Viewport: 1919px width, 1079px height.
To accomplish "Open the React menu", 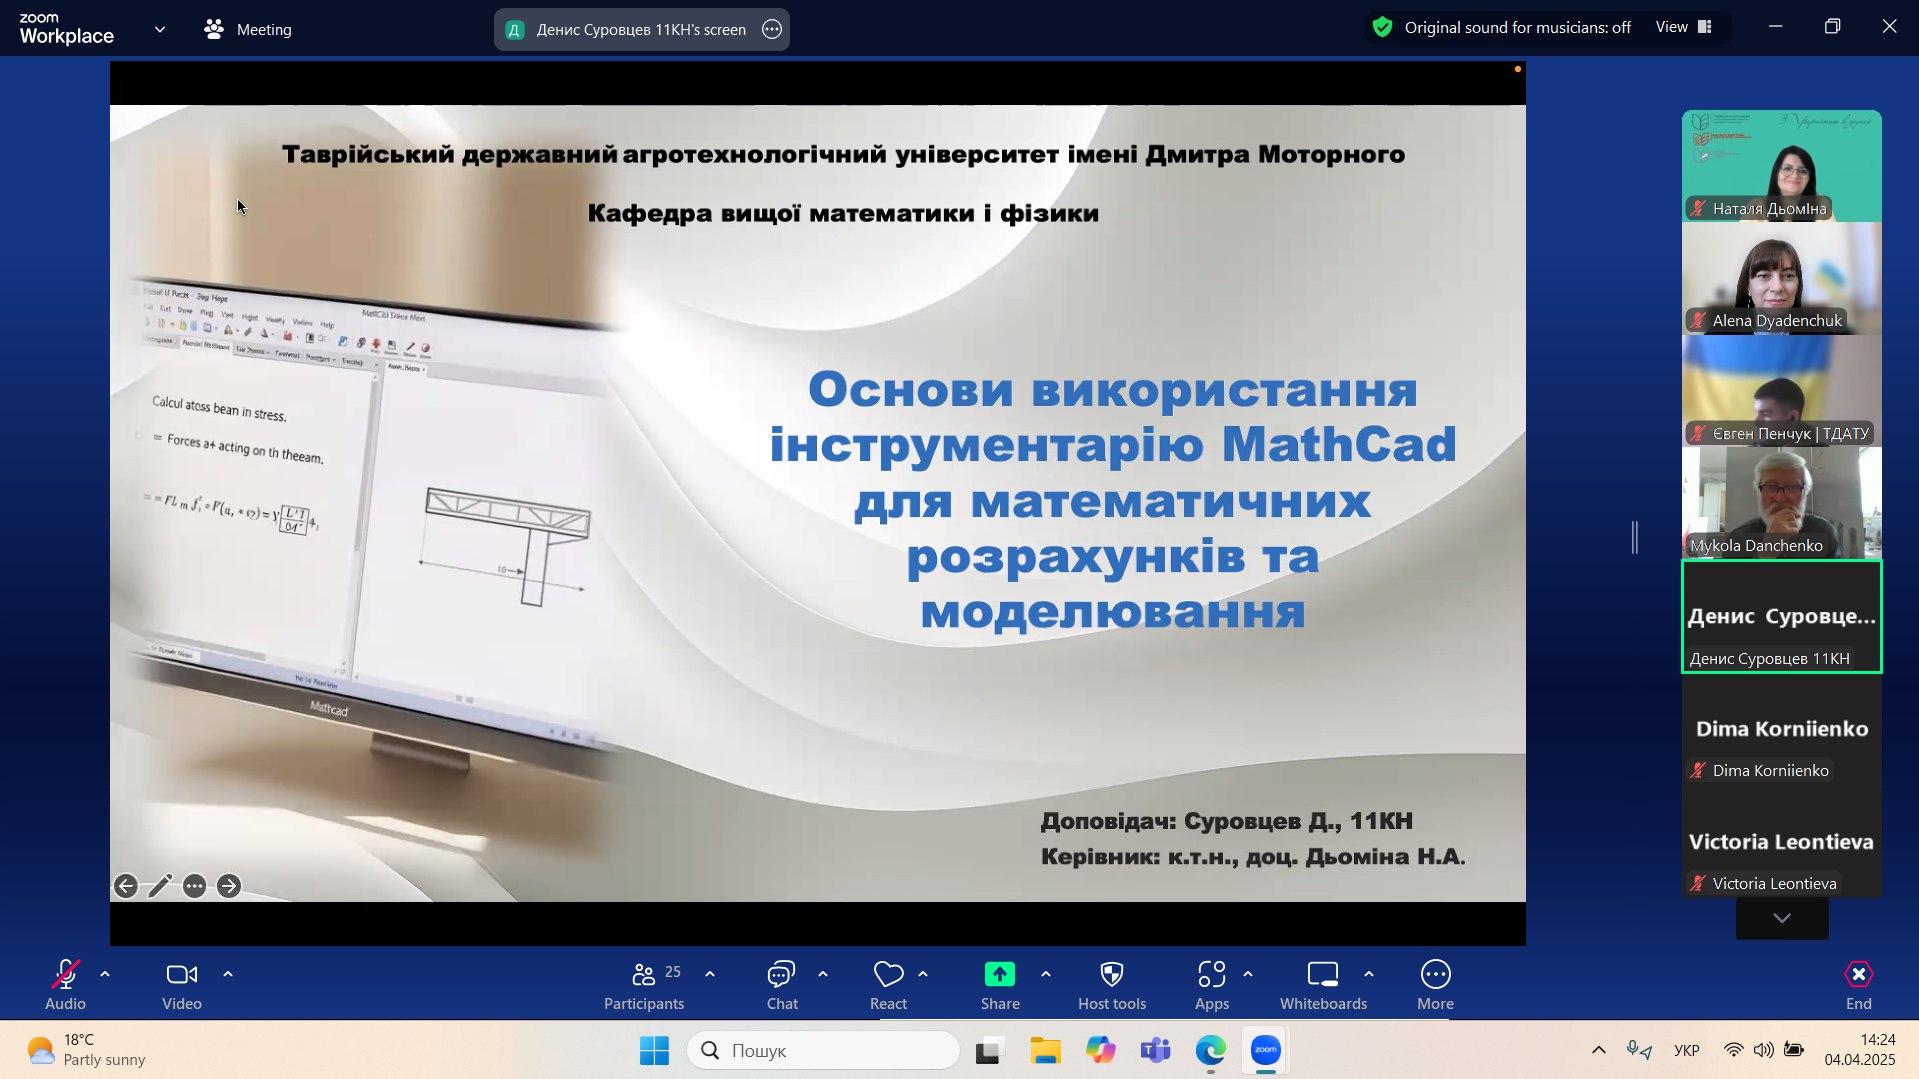I will 888,985.
